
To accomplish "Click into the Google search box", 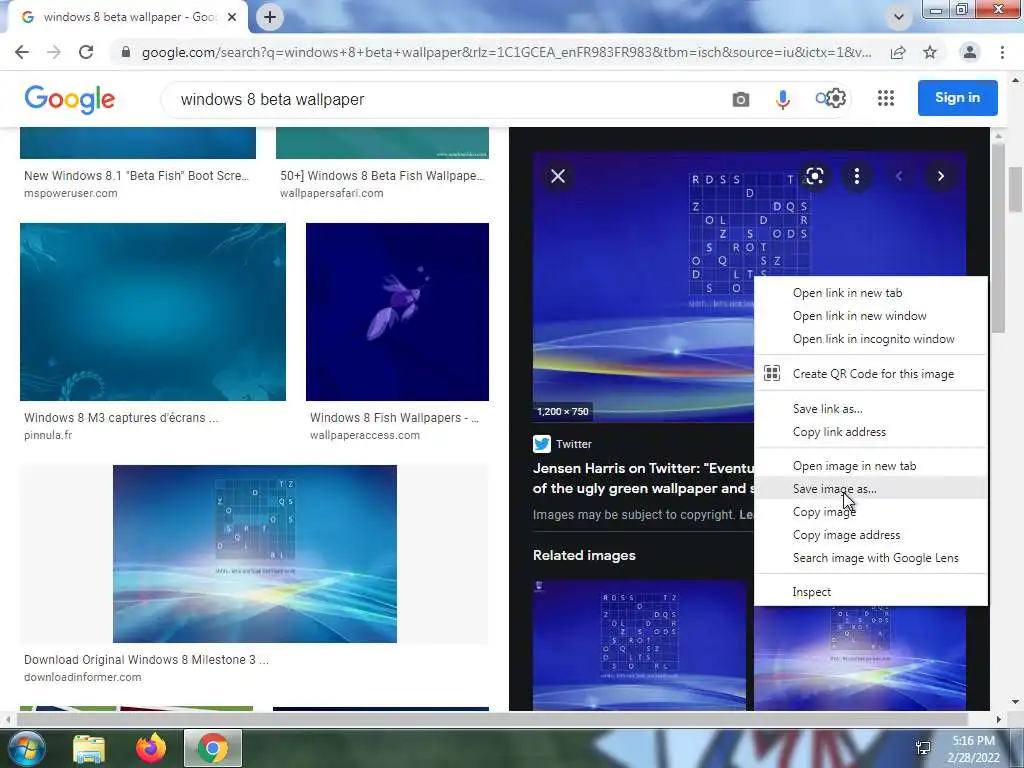I will tap(444, 99).
